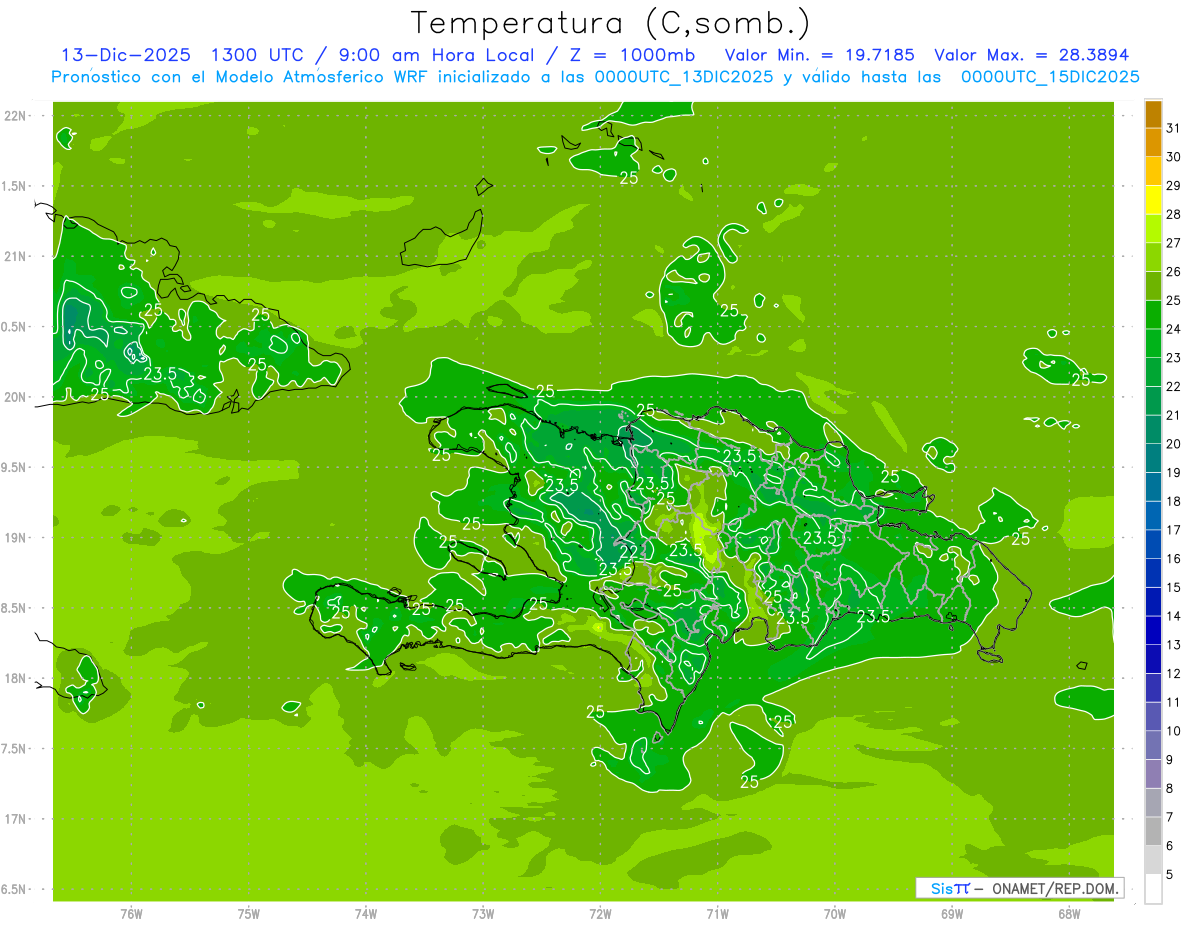Click the yellow legend swatch between 28 and 29
Viewport: 1200px width, 927px height.
1153,200
